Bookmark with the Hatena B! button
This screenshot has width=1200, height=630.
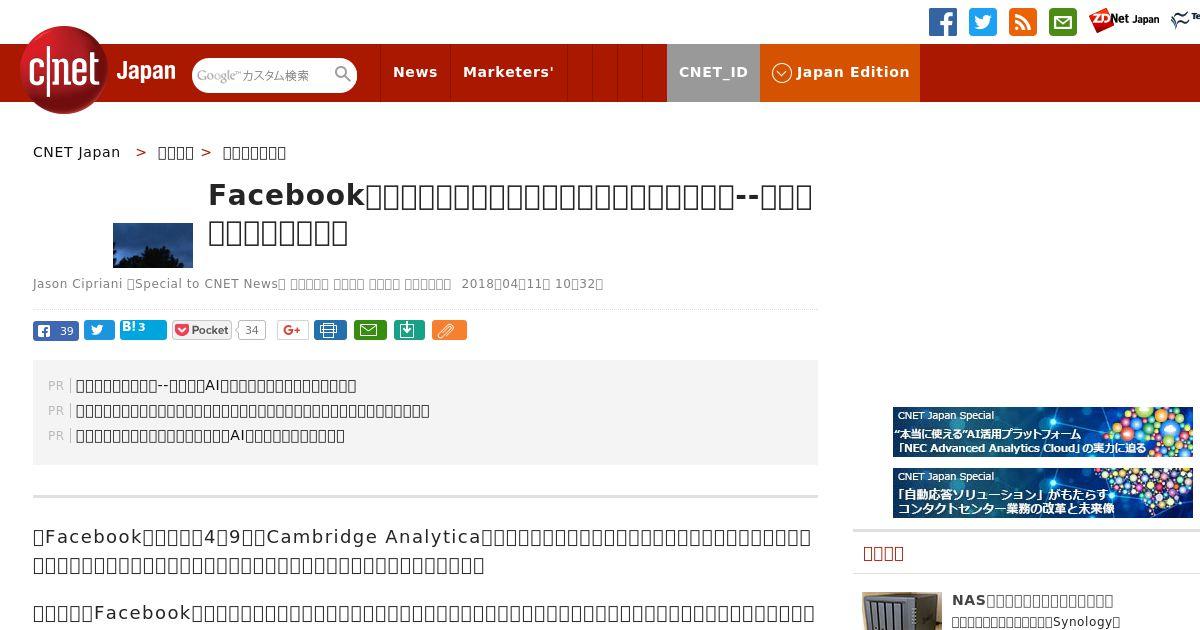pos(143,329)
